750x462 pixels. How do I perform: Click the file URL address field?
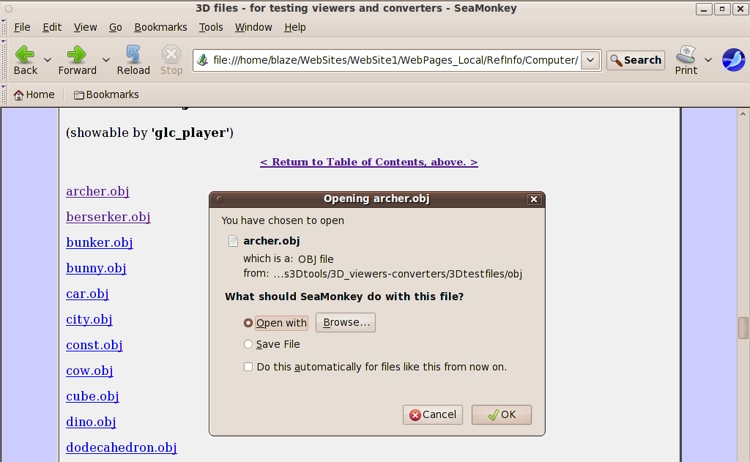[x=394, y=60]
